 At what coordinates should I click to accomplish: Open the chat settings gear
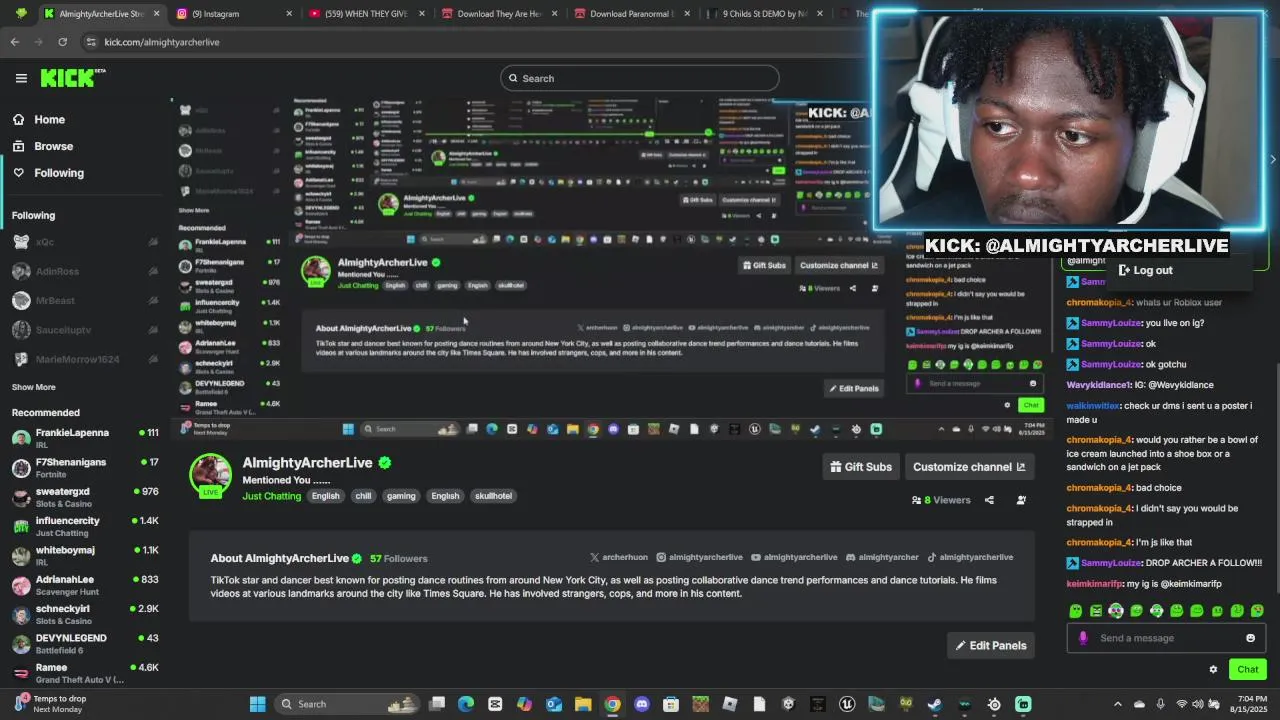1213,670
